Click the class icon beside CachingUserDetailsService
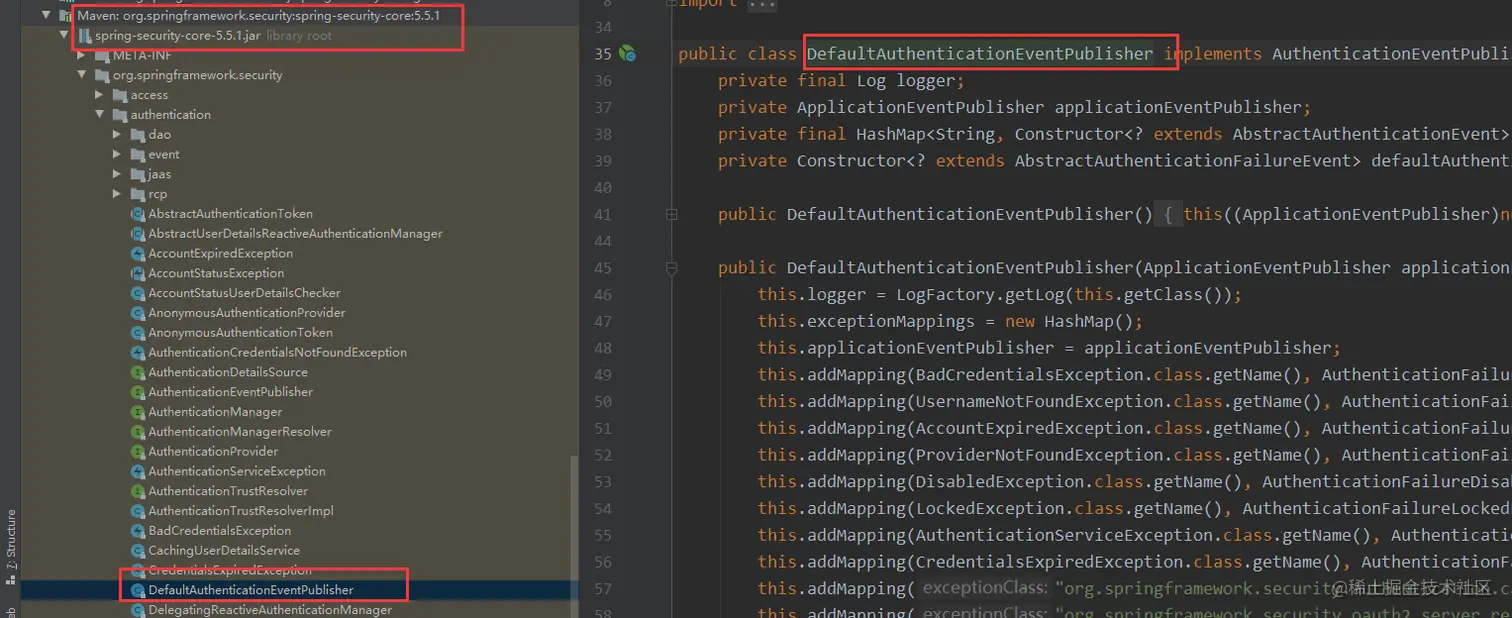The width and height of the screenshot is (1512, 618). pyautogui.click(x=139, y=551)
